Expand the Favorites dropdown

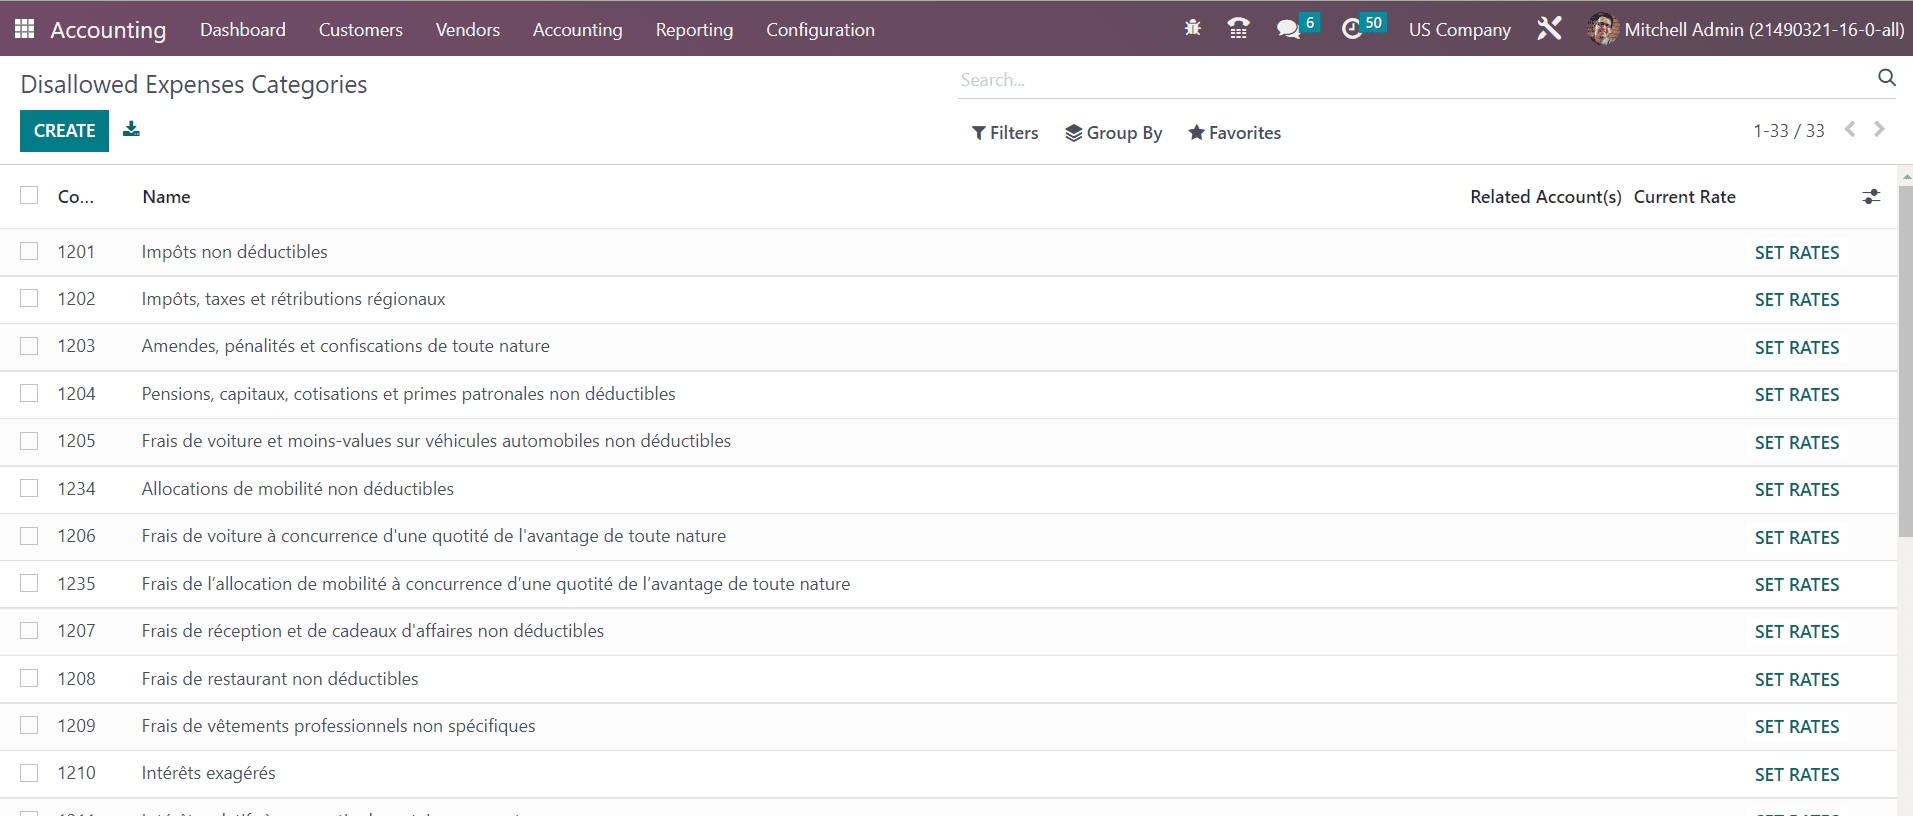[1234, 133]
